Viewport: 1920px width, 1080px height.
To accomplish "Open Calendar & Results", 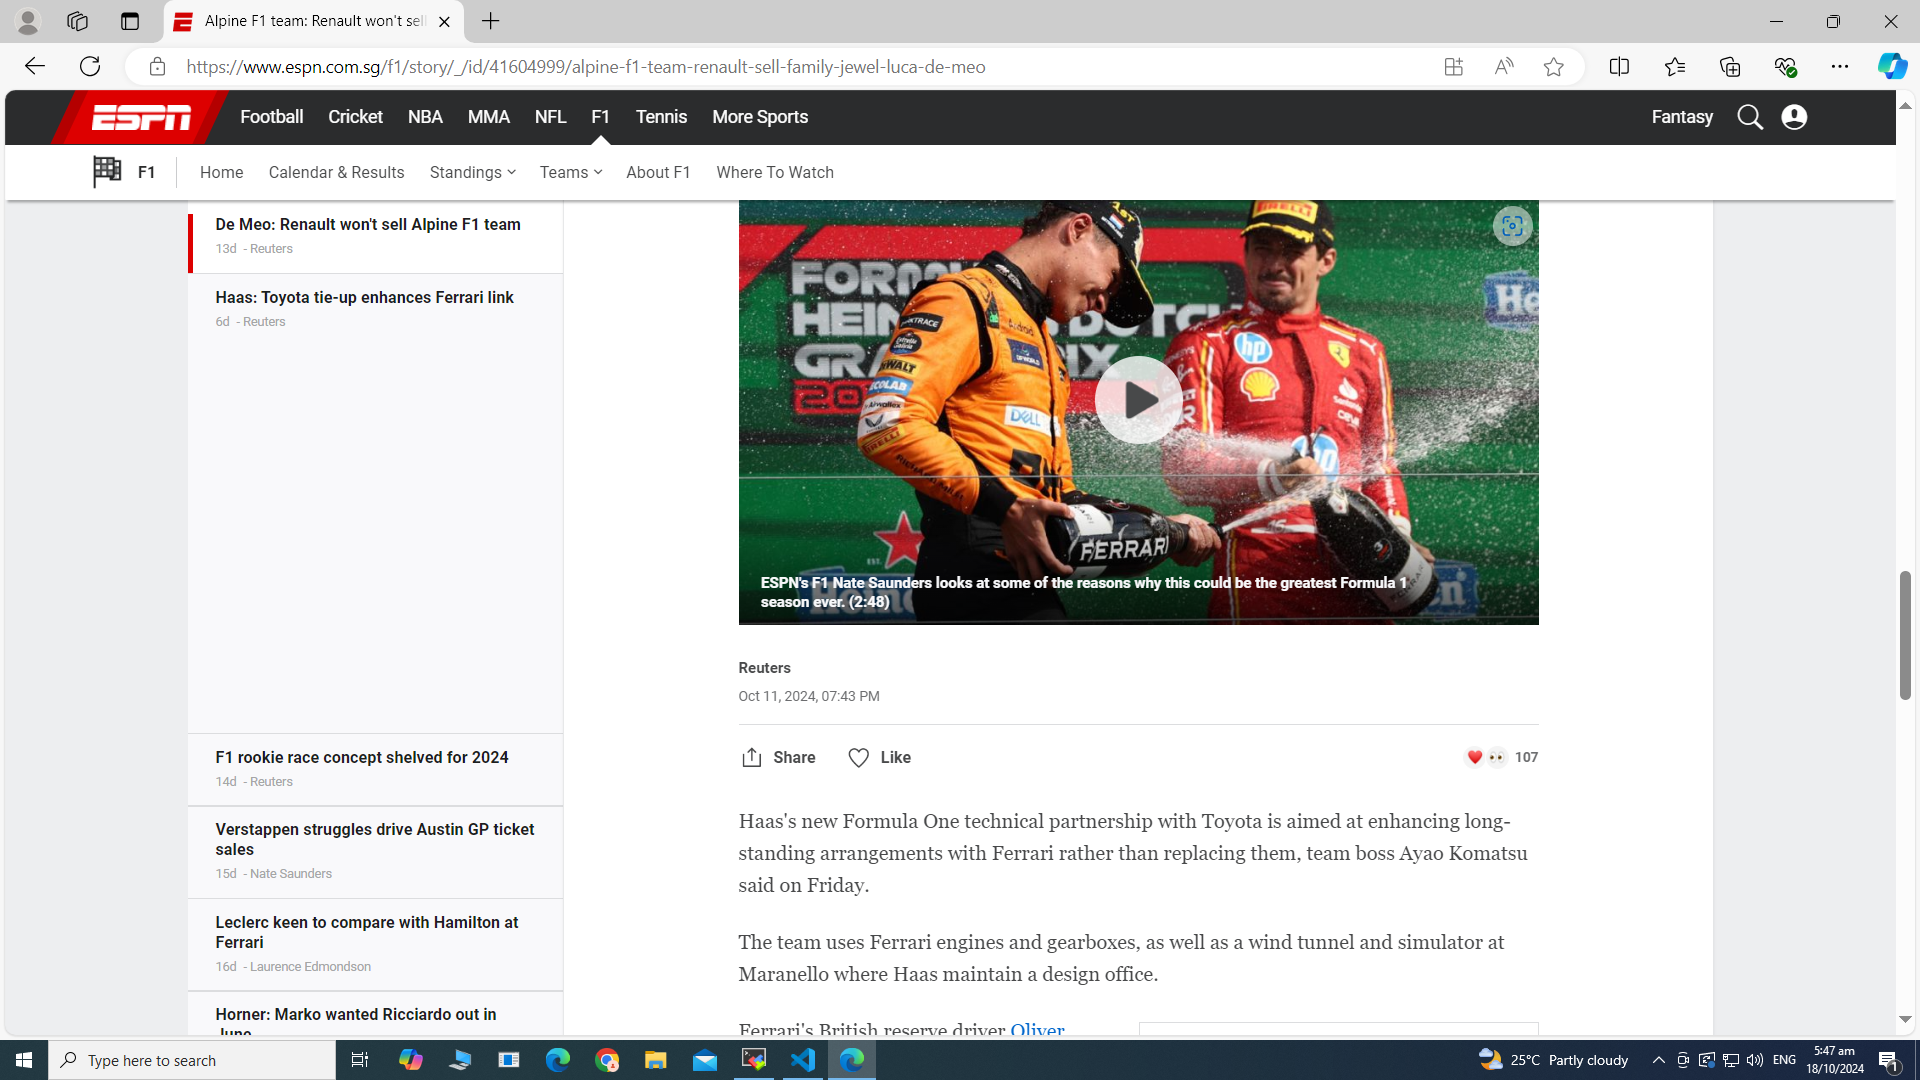I will [x=336, y=173].
